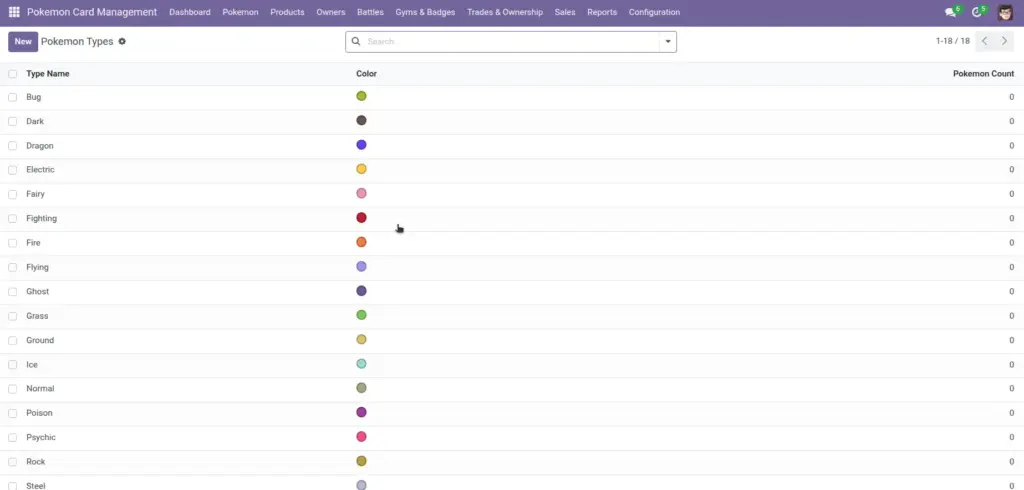Open the gear actions next to Pokemon Types

point(122,41)
